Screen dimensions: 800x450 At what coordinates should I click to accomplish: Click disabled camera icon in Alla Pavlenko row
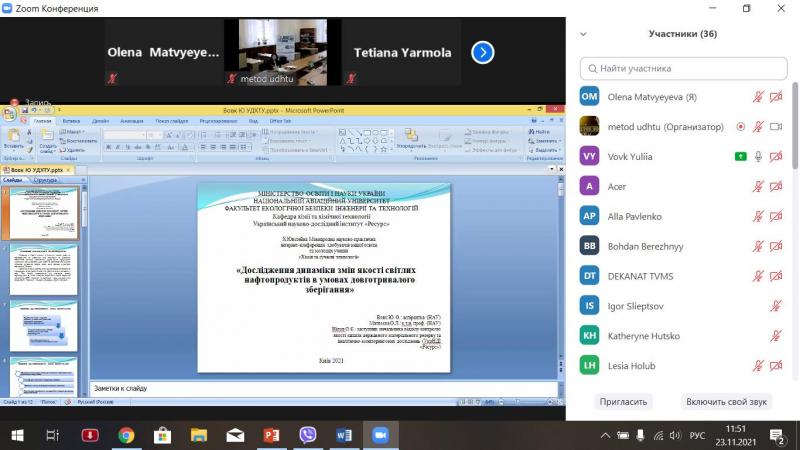[776, 216]
